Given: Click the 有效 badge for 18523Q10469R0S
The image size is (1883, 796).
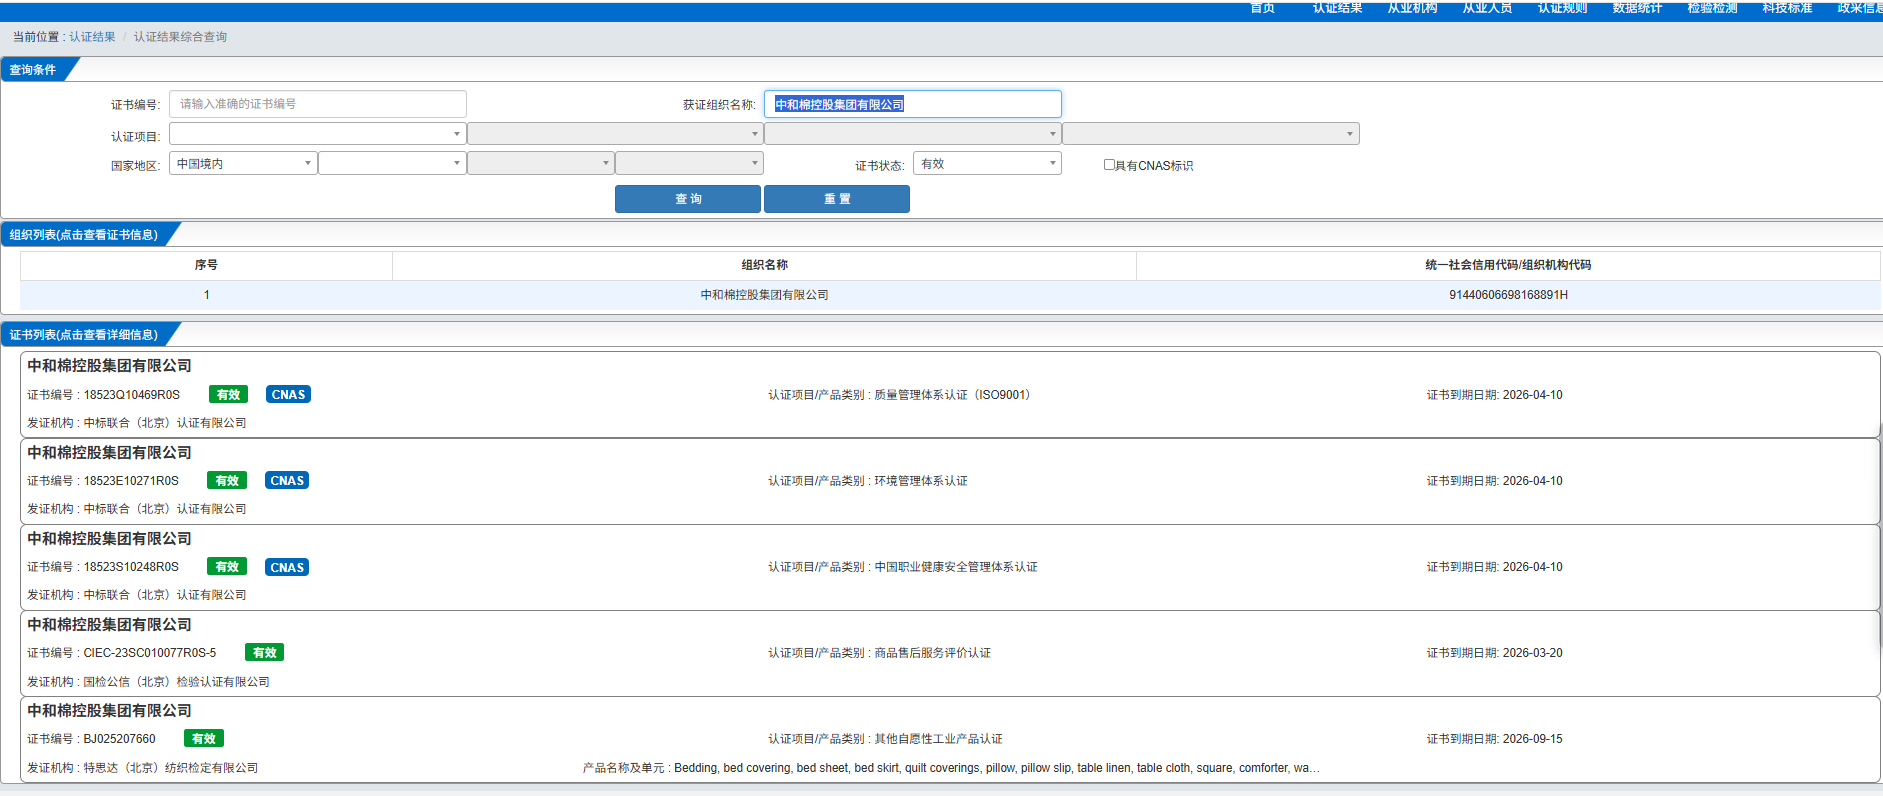Looking at the screenshot, I should point(228,395).
